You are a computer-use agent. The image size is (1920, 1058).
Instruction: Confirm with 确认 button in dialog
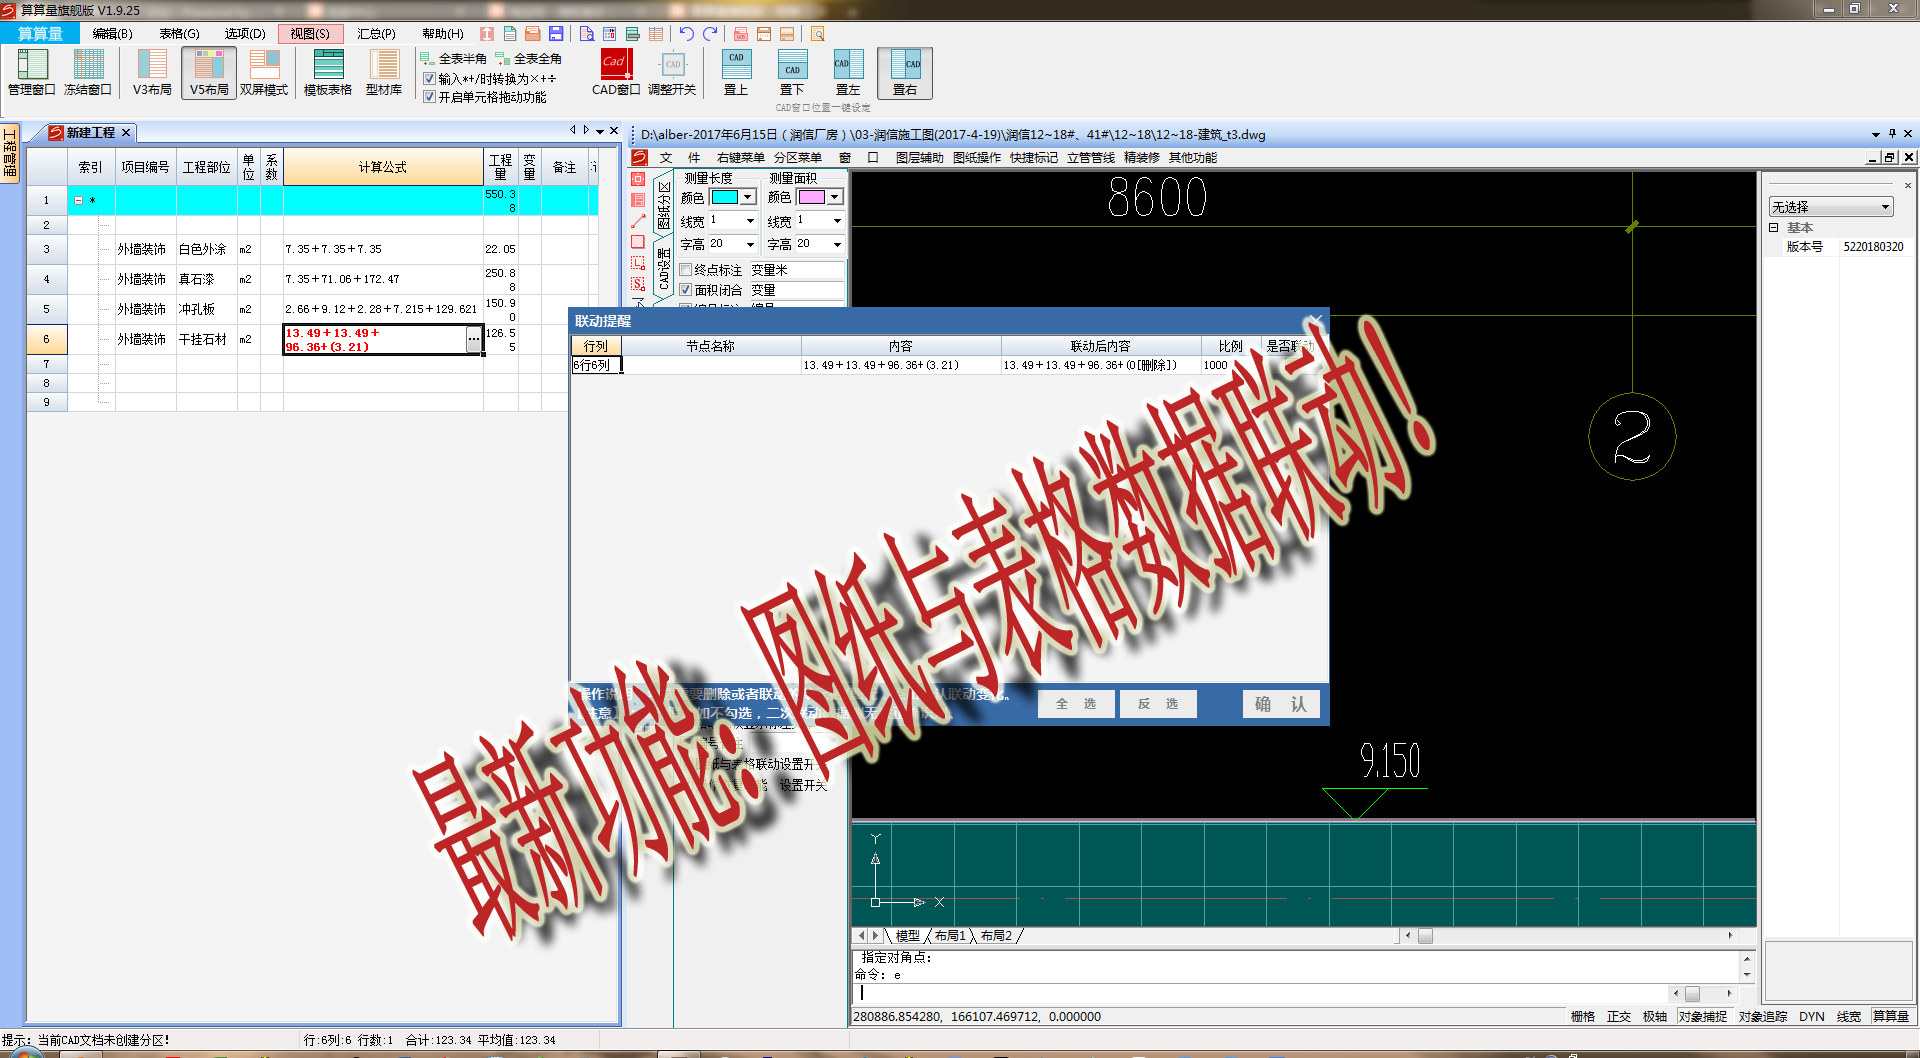pyautogui.click(x=1281, y=704)
